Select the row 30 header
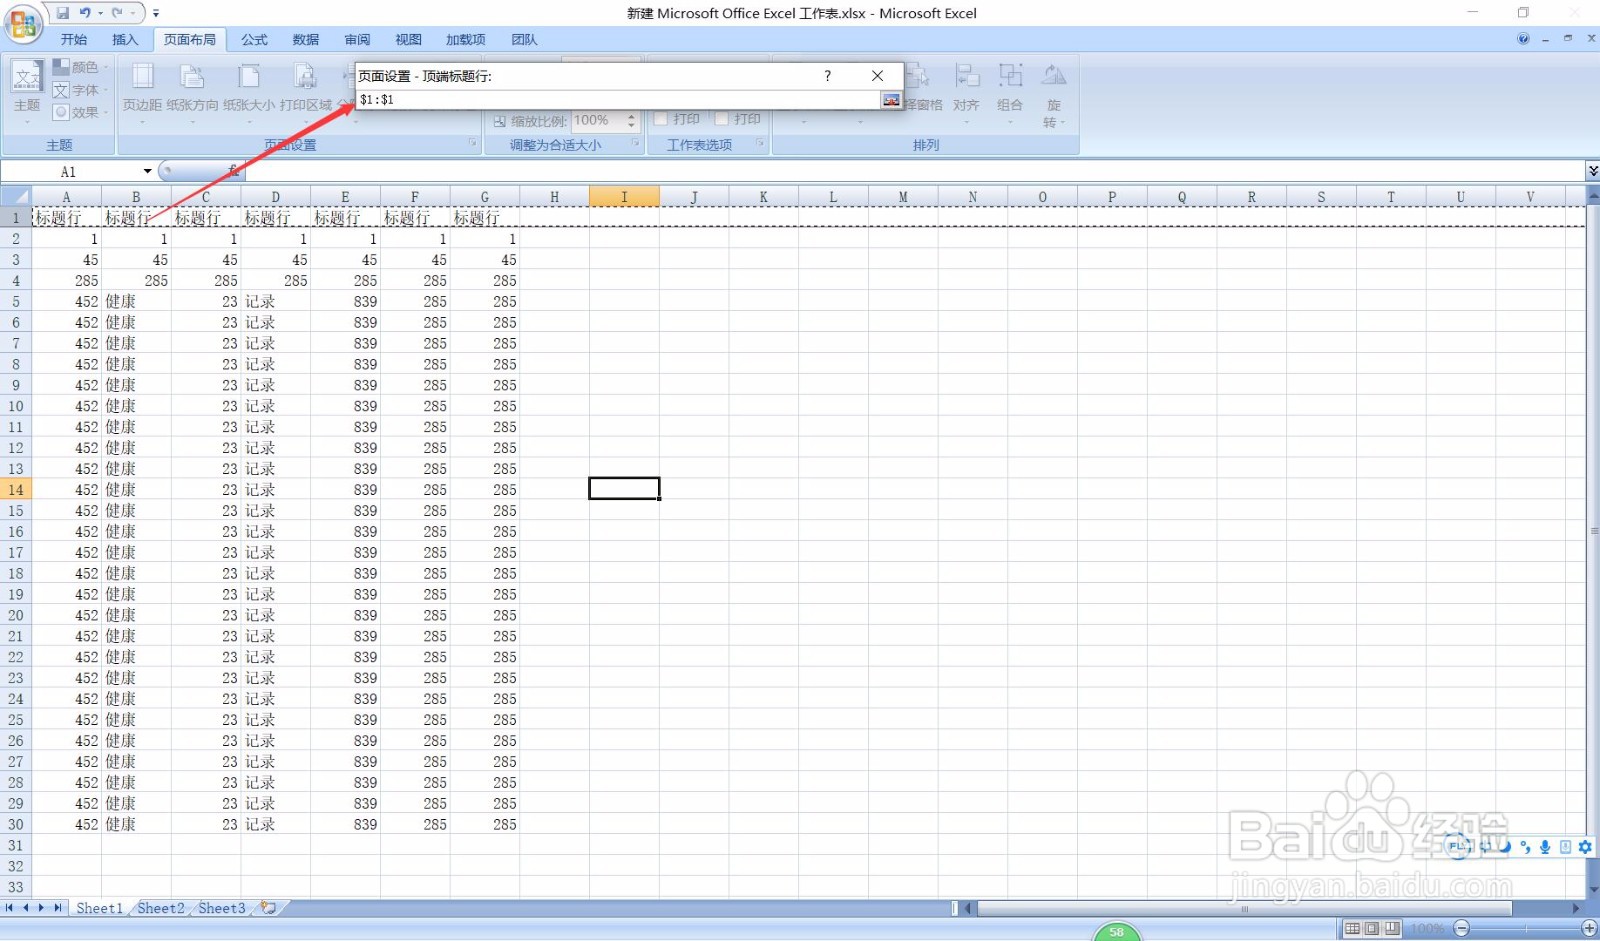Screen dimensions: 1600x941 (16, 824)
